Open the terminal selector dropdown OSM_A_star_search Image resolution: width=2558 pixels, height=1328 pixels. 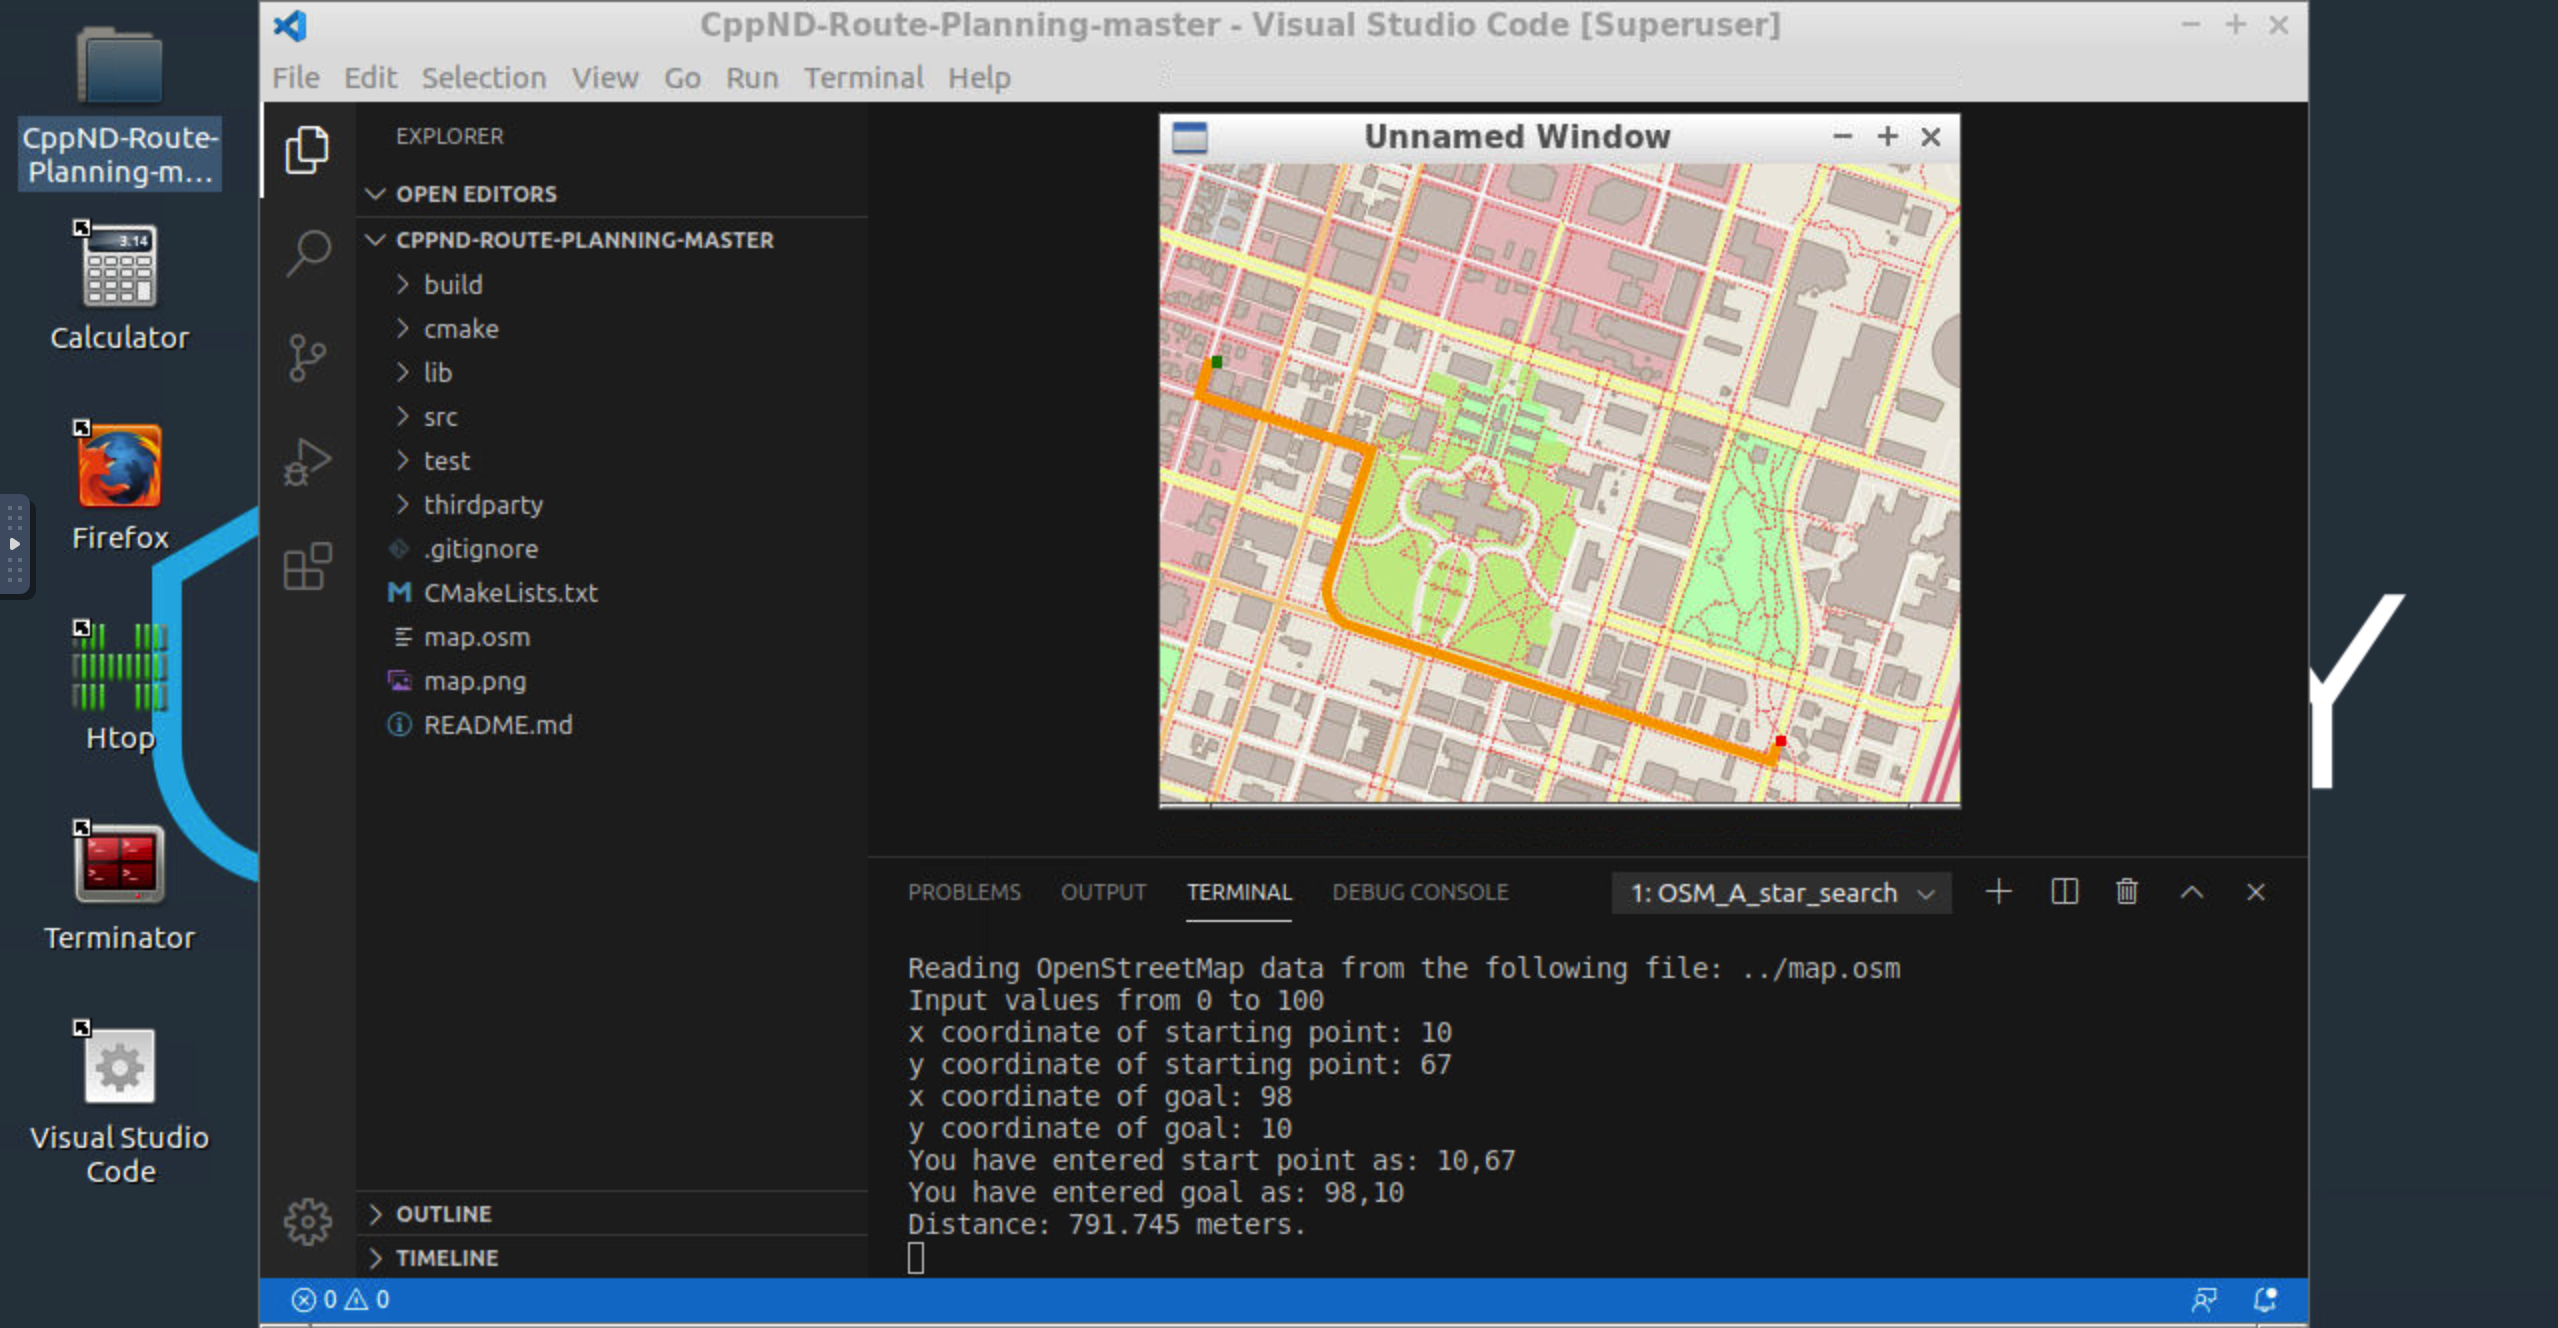click(x=1781, y=892)
